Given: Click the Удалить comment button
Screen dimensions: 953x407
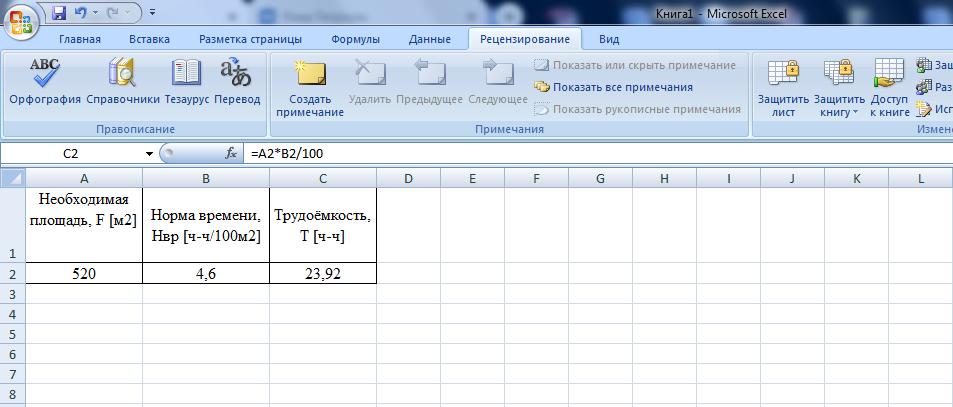Looking at the screenshot, I should coord(370,82).
